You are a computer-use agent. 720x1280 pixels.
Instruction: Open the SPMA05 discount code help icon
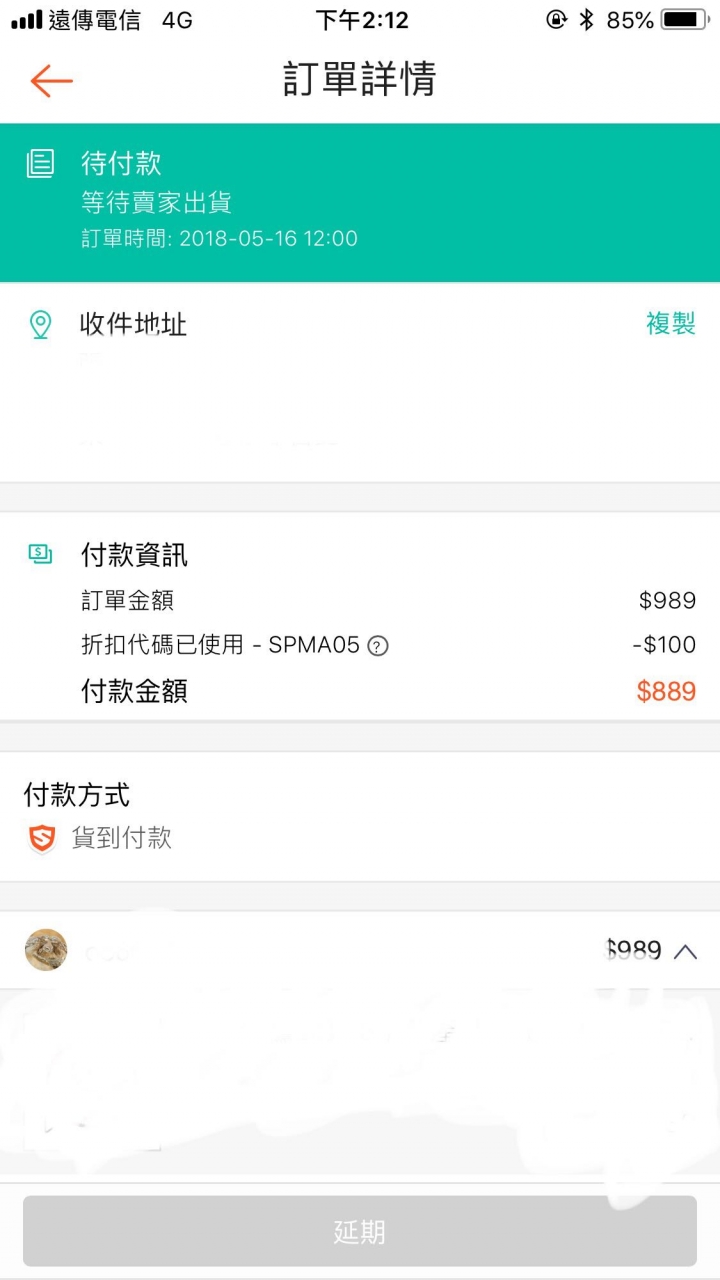(x=378, y=646)
